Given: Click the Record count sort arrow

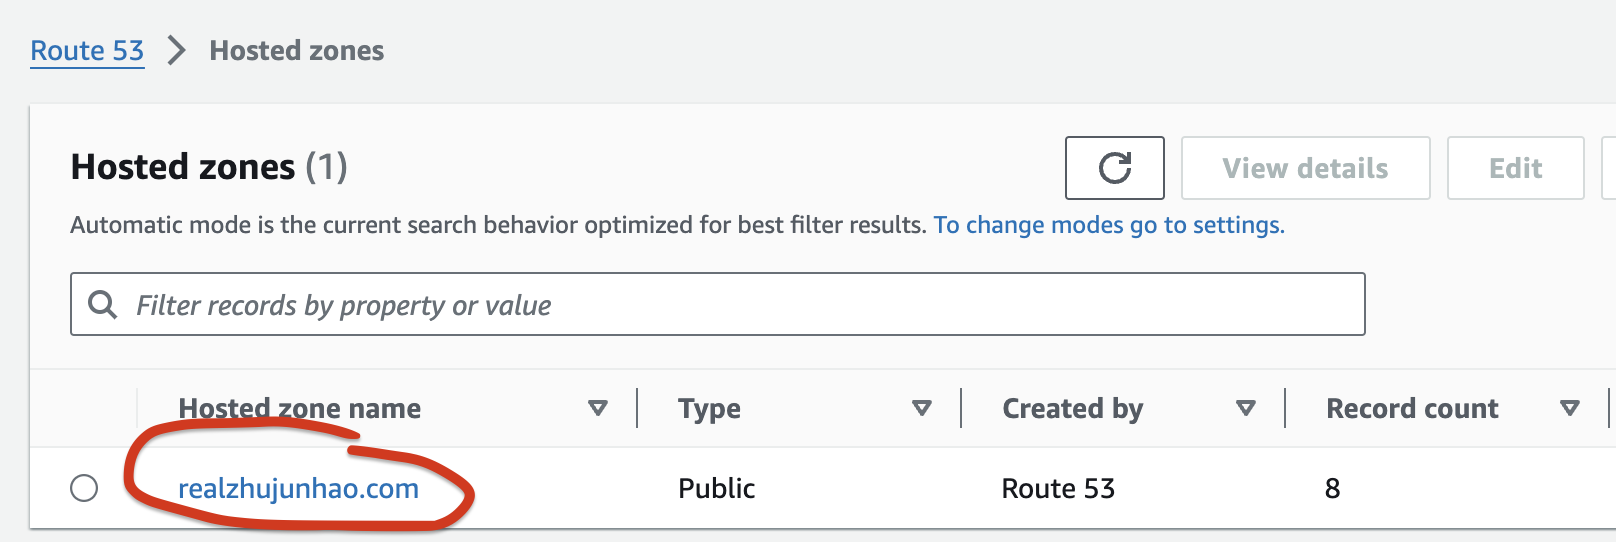Looking at the screenshot, I should tap(1570, 408).
